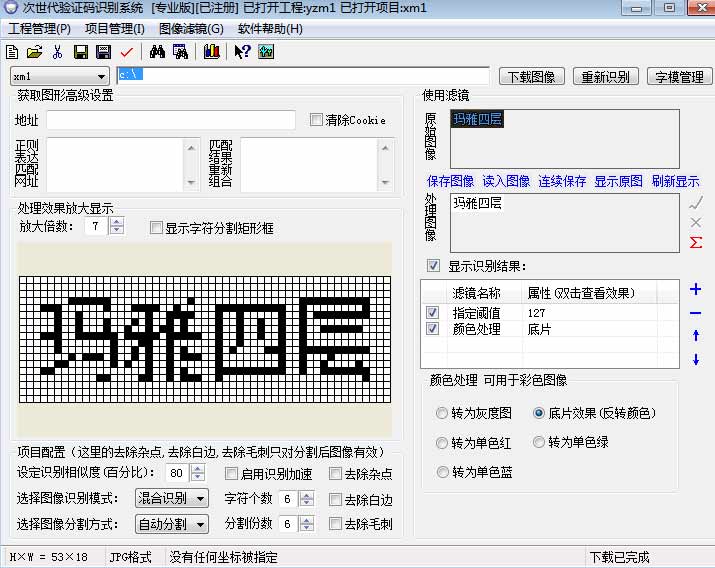Increase 放大倍数 with the up spinner arrow

click(x=117, y=223)
